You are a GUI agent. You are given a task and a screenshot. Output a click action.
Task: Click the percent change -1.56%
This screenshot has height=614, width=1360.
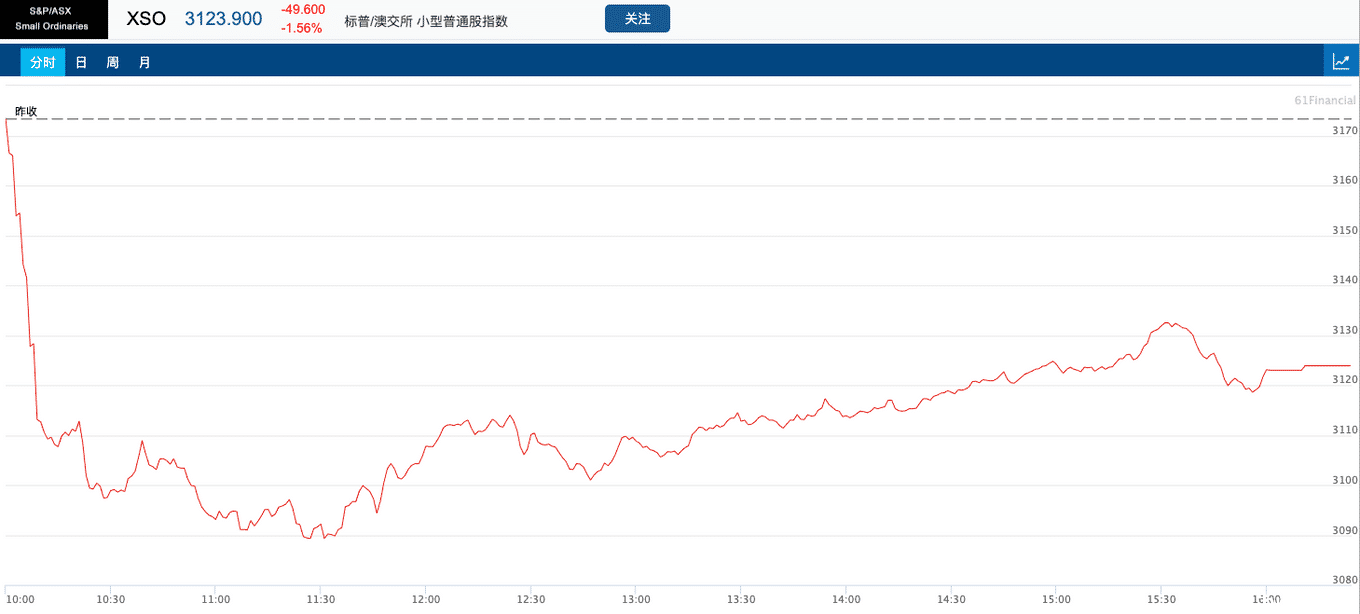point(302,28)
